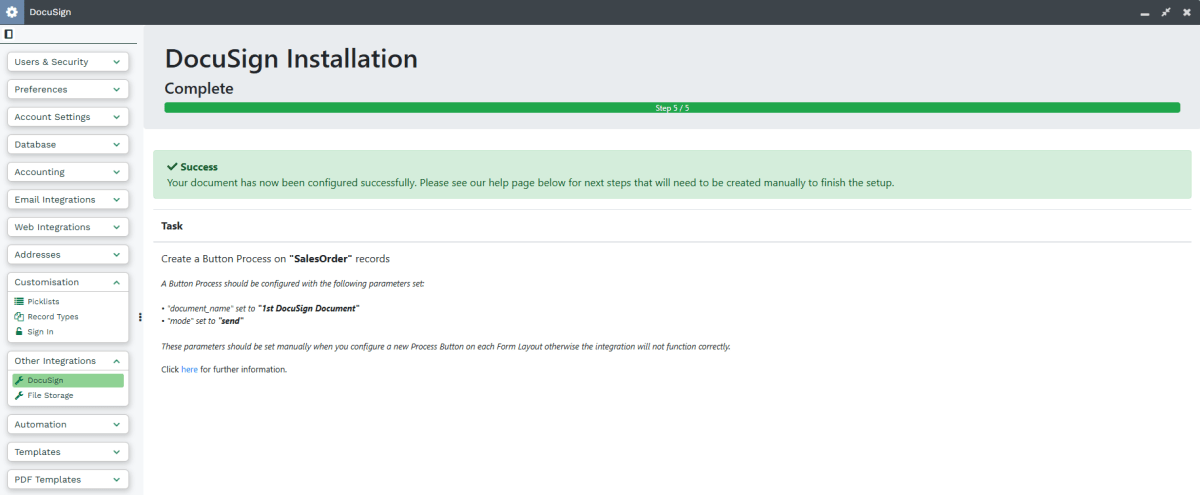Viewport: 1200px width, 495px height.
Task: Close the DocuSign window
Action: tap(1187, 12)
